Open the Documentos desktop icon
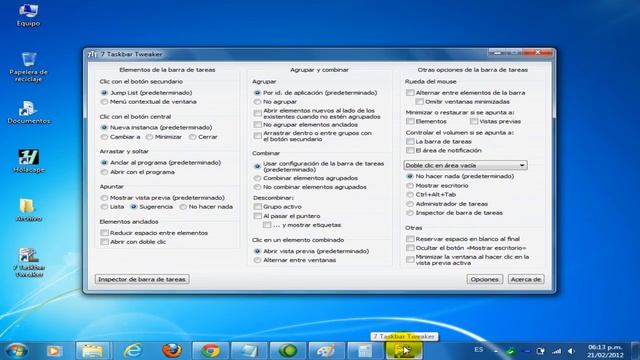This screenshot has width=640, height=360. (28, 112)
